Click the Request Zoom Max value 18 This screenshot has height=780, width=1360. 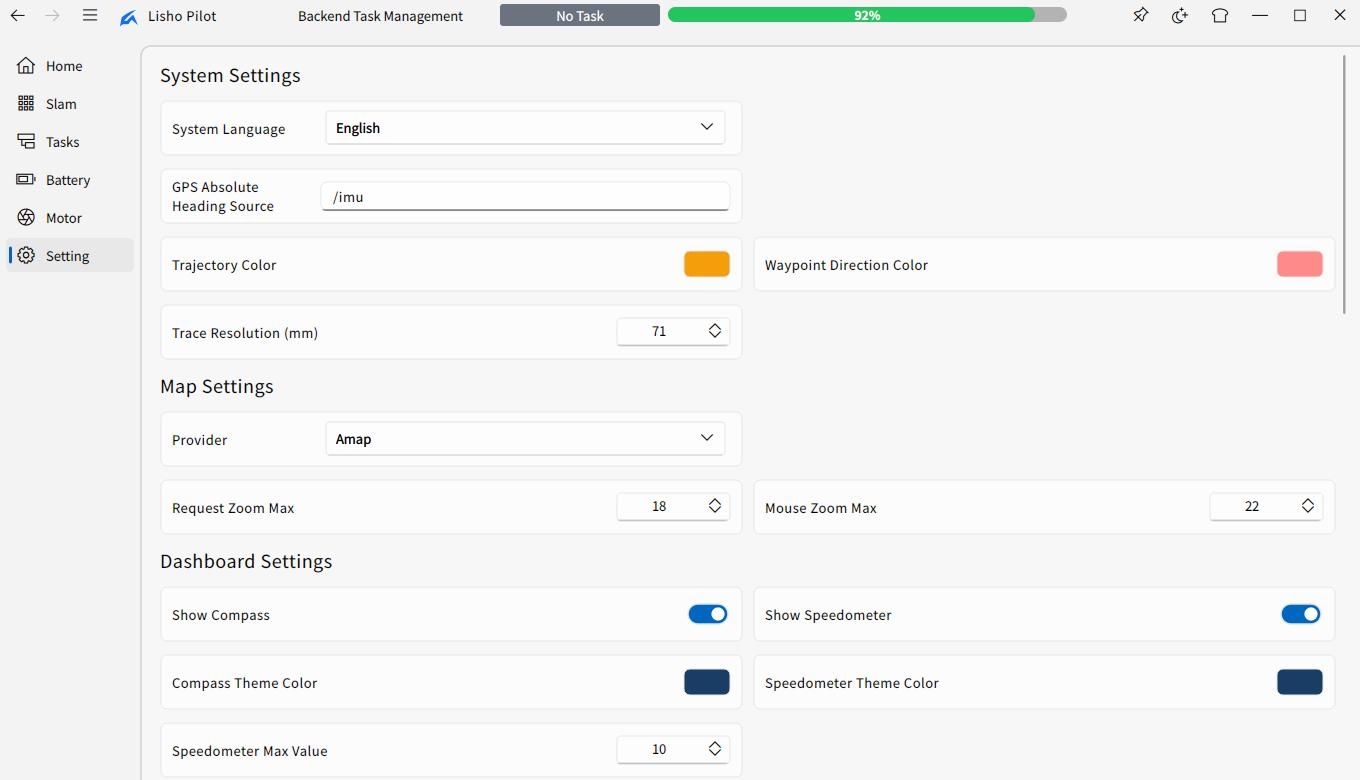[x=659, y=506]
